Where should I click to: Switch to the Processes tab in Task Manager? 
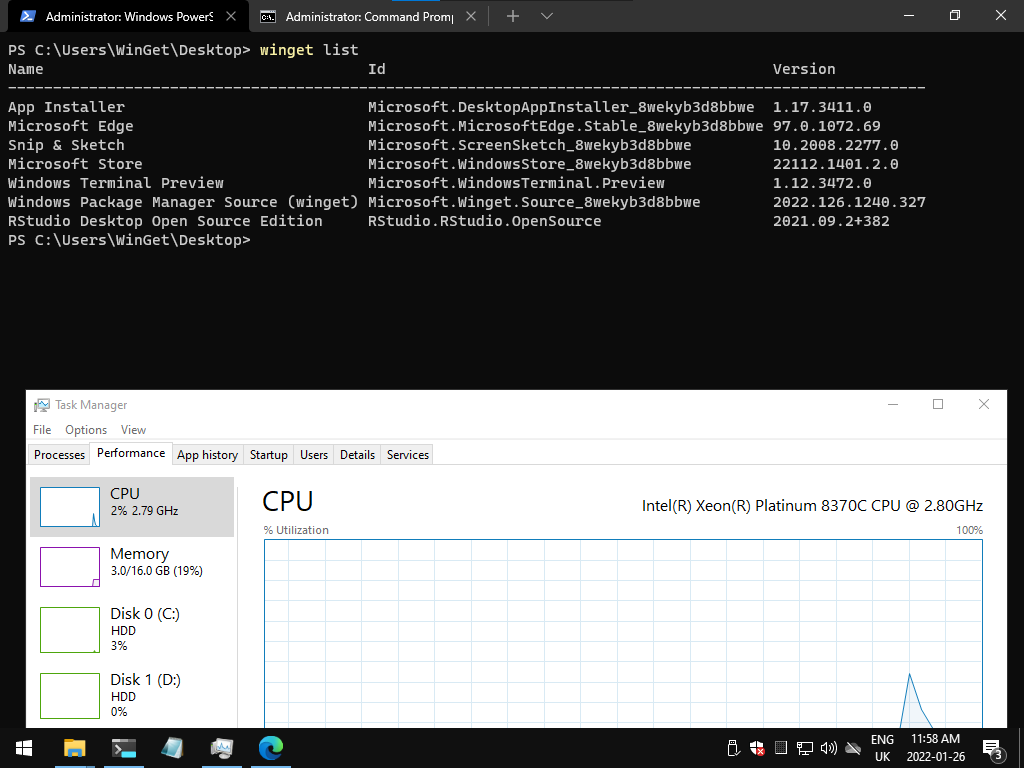(58, 454)
